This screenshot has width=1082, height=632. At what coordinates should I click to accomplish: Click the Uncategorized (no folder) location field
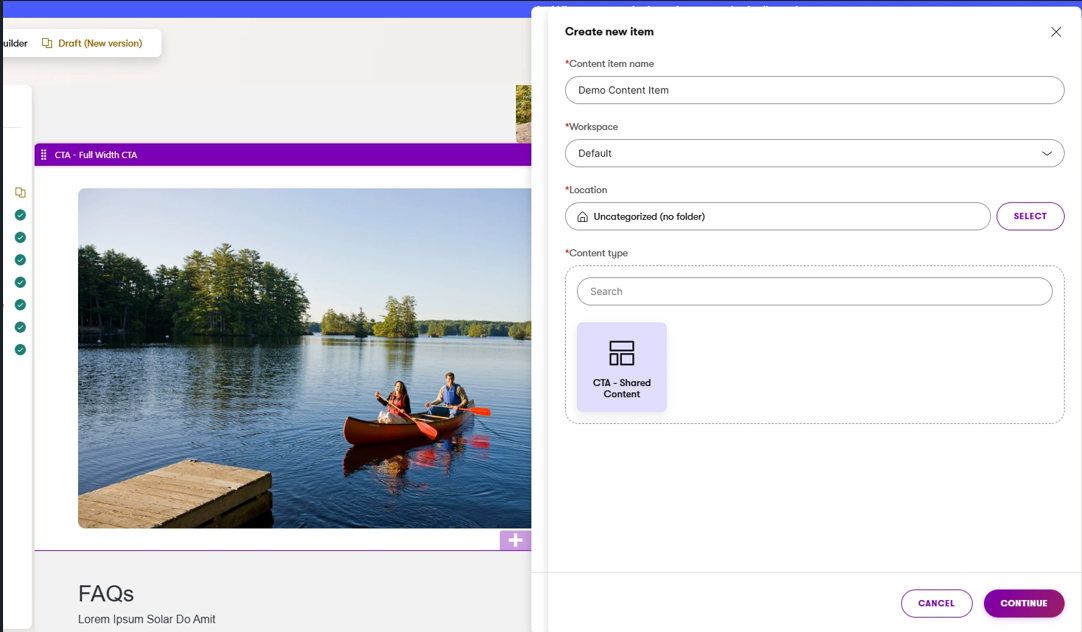click(777, 217)
